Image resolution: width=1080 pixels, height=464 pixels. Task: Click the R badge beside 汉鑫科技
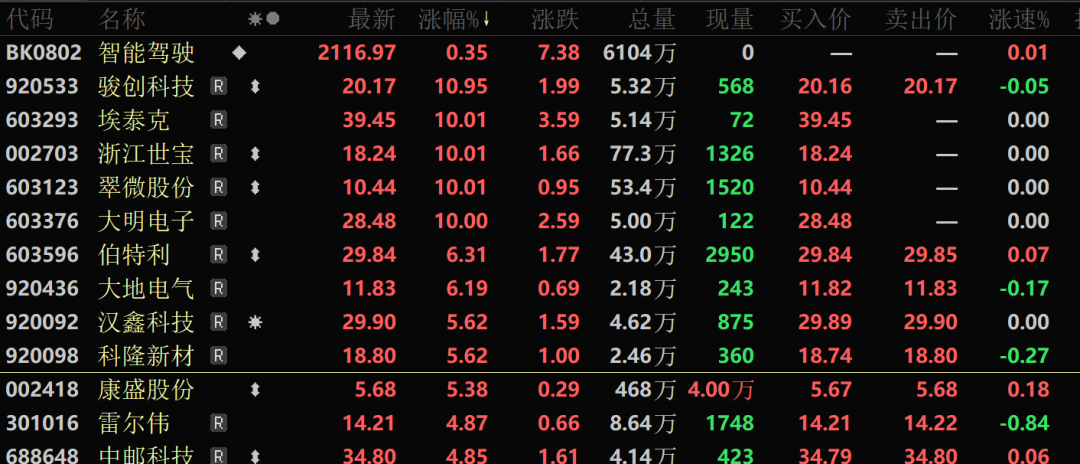(218, 322)
